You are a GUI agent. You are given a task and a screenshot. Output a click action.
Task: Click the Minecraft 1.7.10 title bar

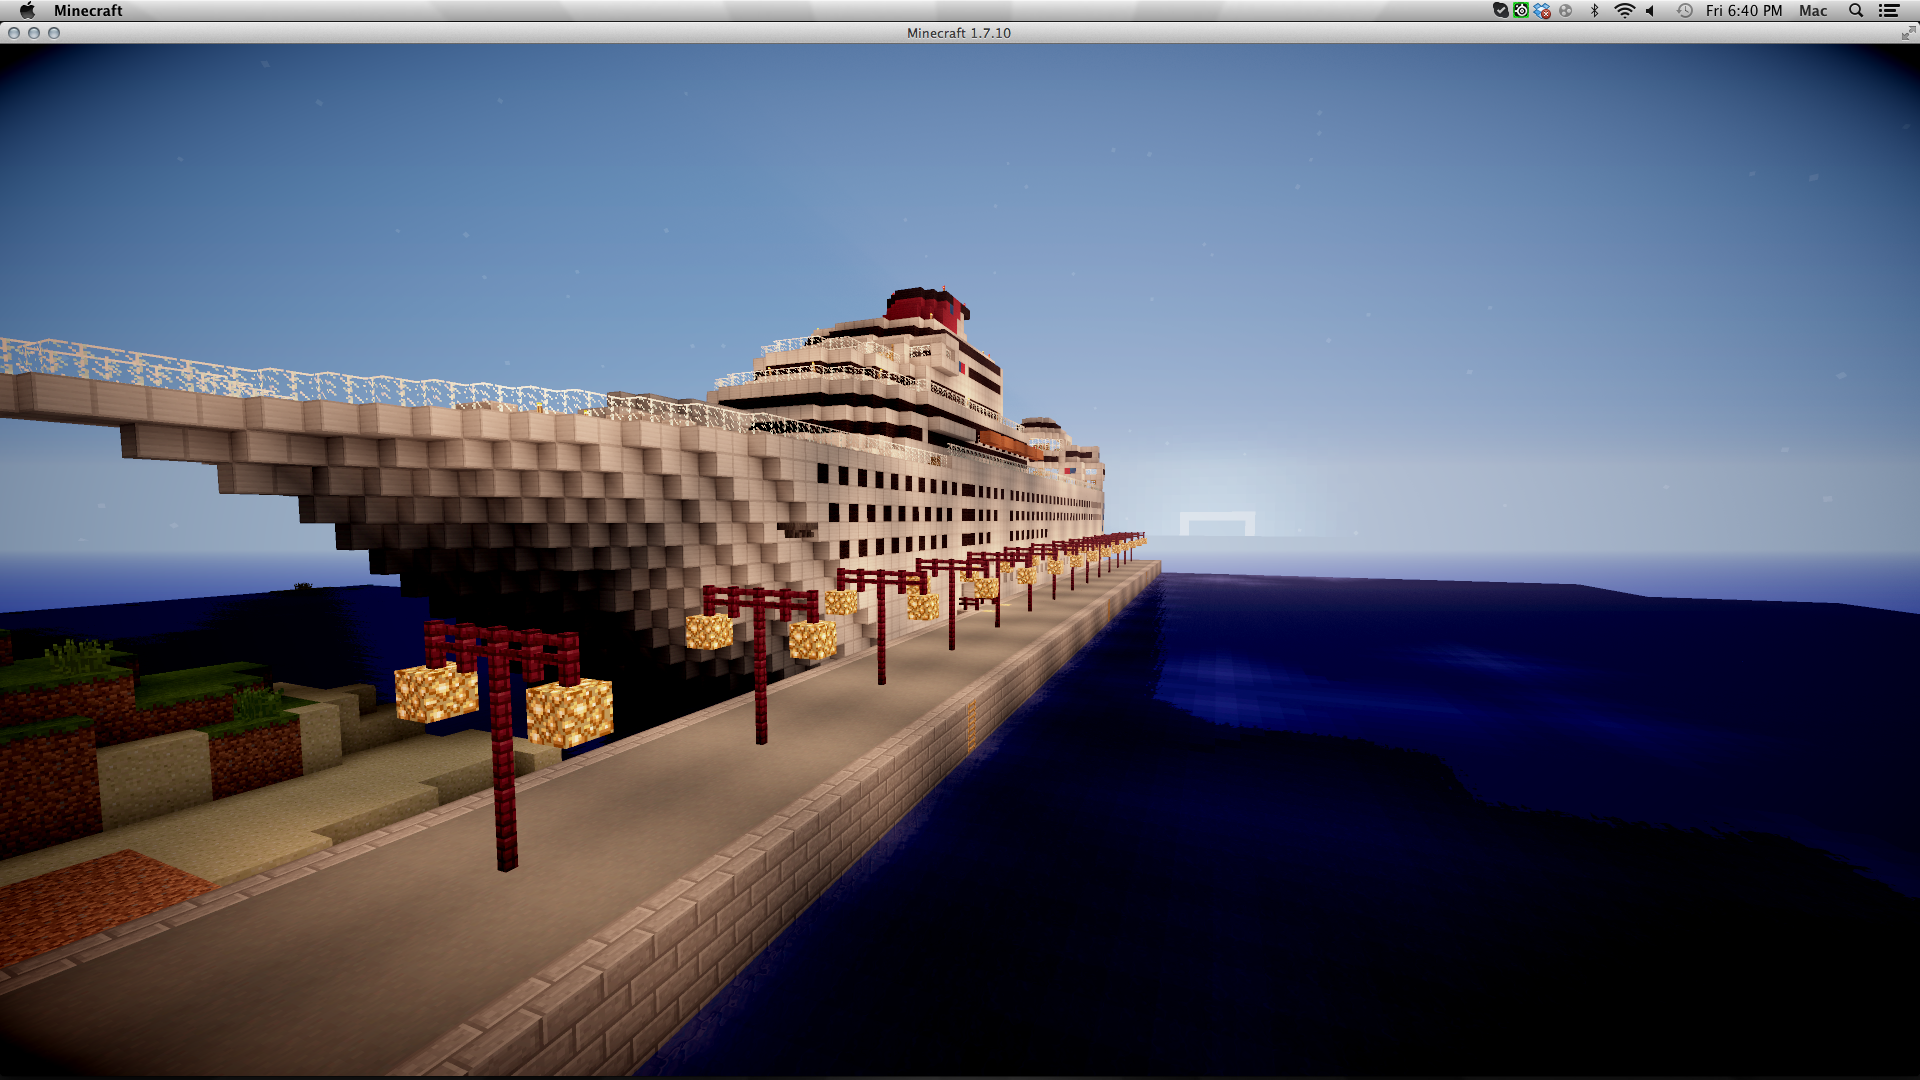(x=958, y=33)
